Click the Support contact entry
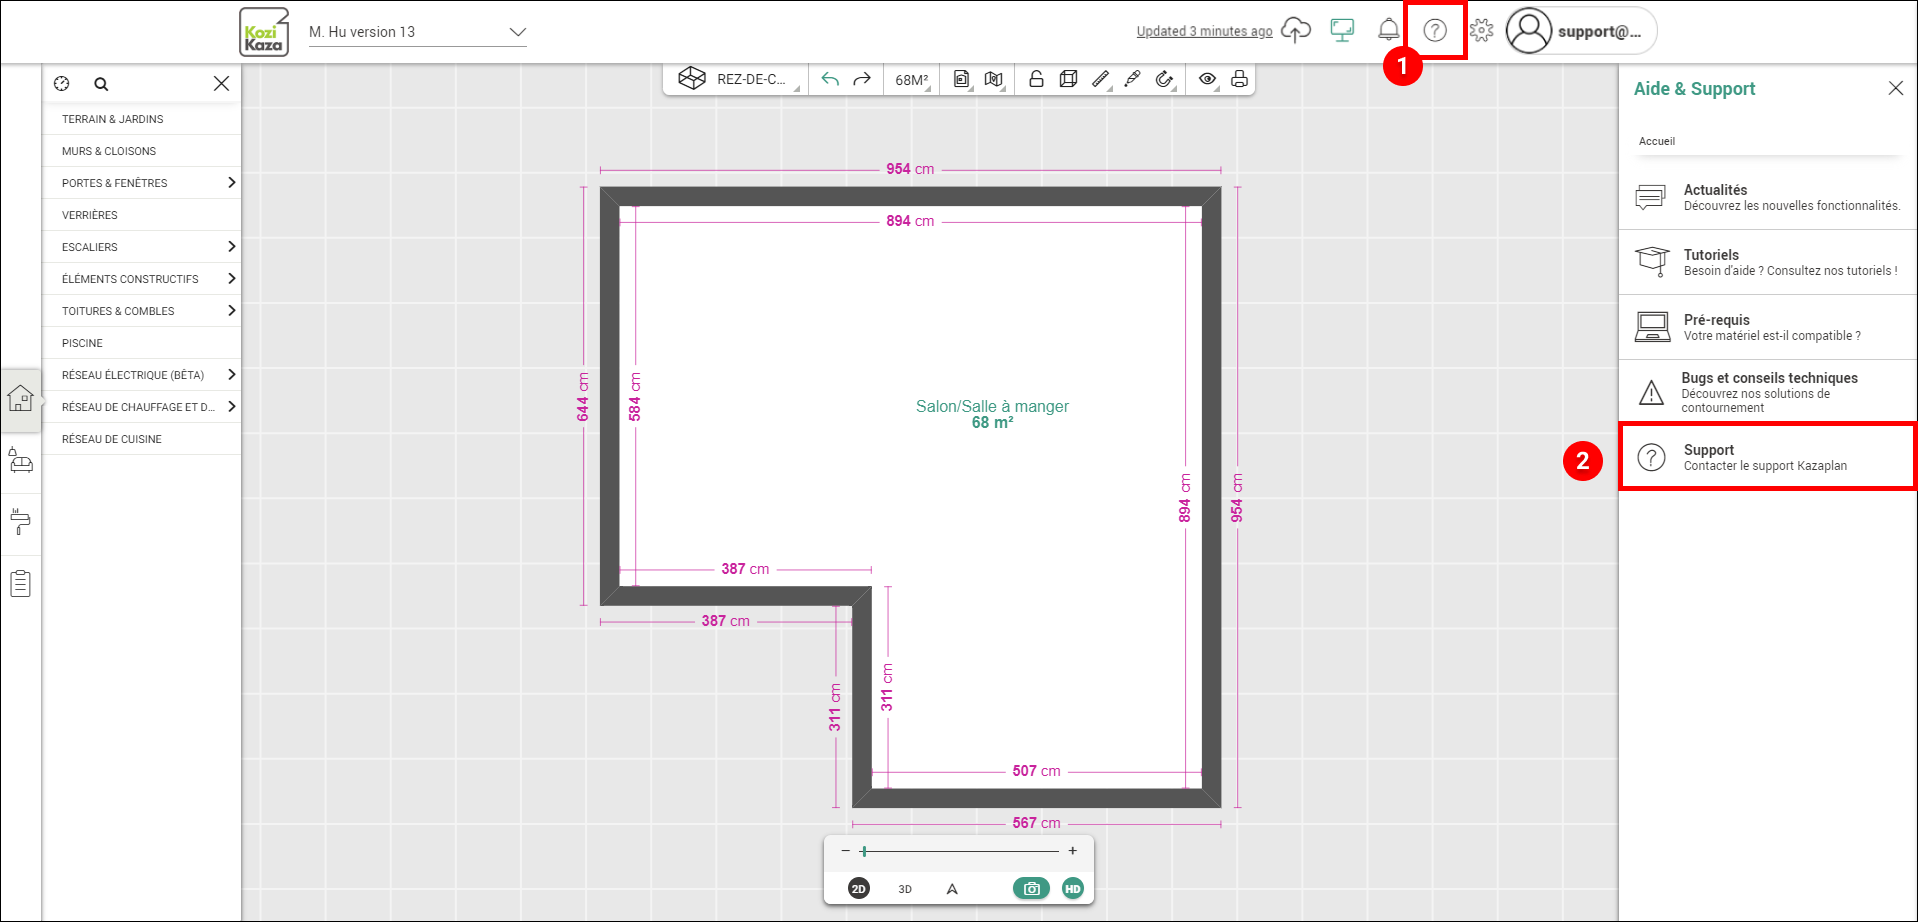The height and width of the screenshot is (922, 1918). pyautogui.click(x=1768, y=457)
